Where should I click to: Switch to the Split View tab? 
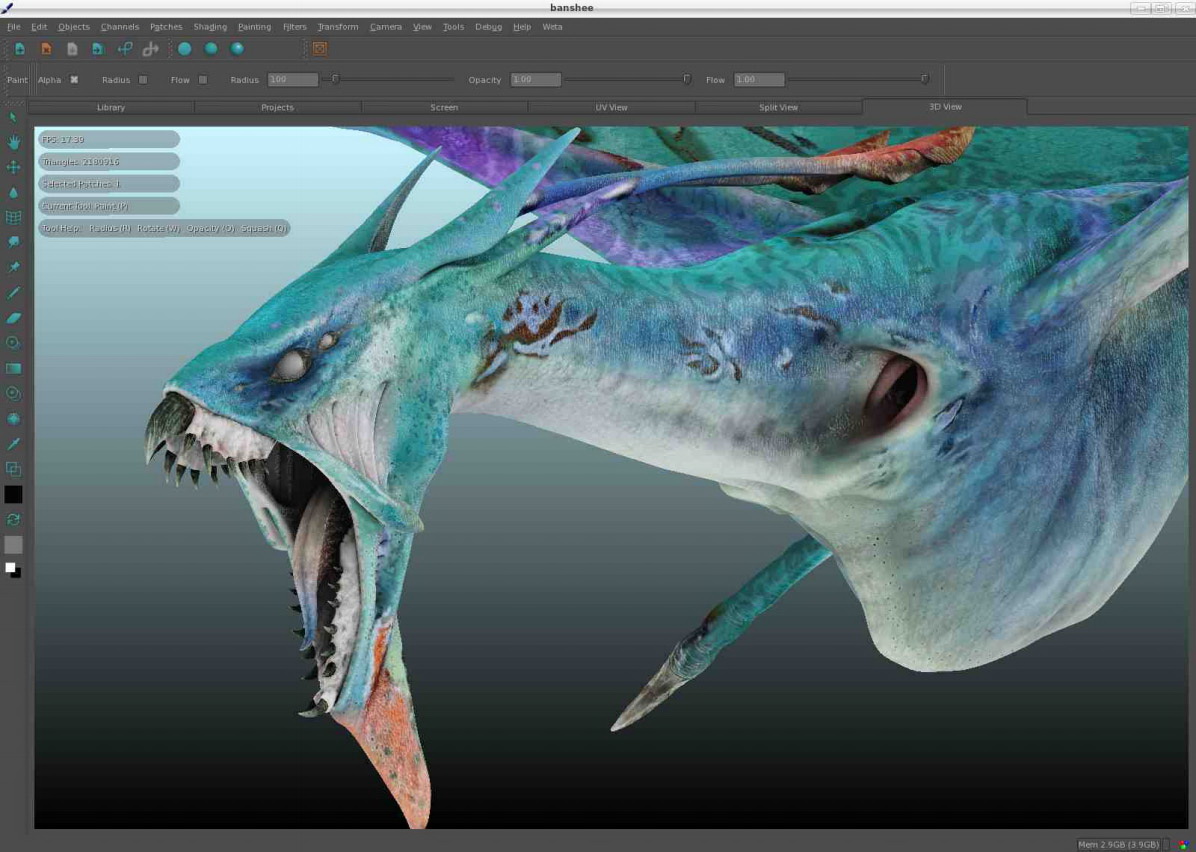pyautogui.click(x=778, y=107)
